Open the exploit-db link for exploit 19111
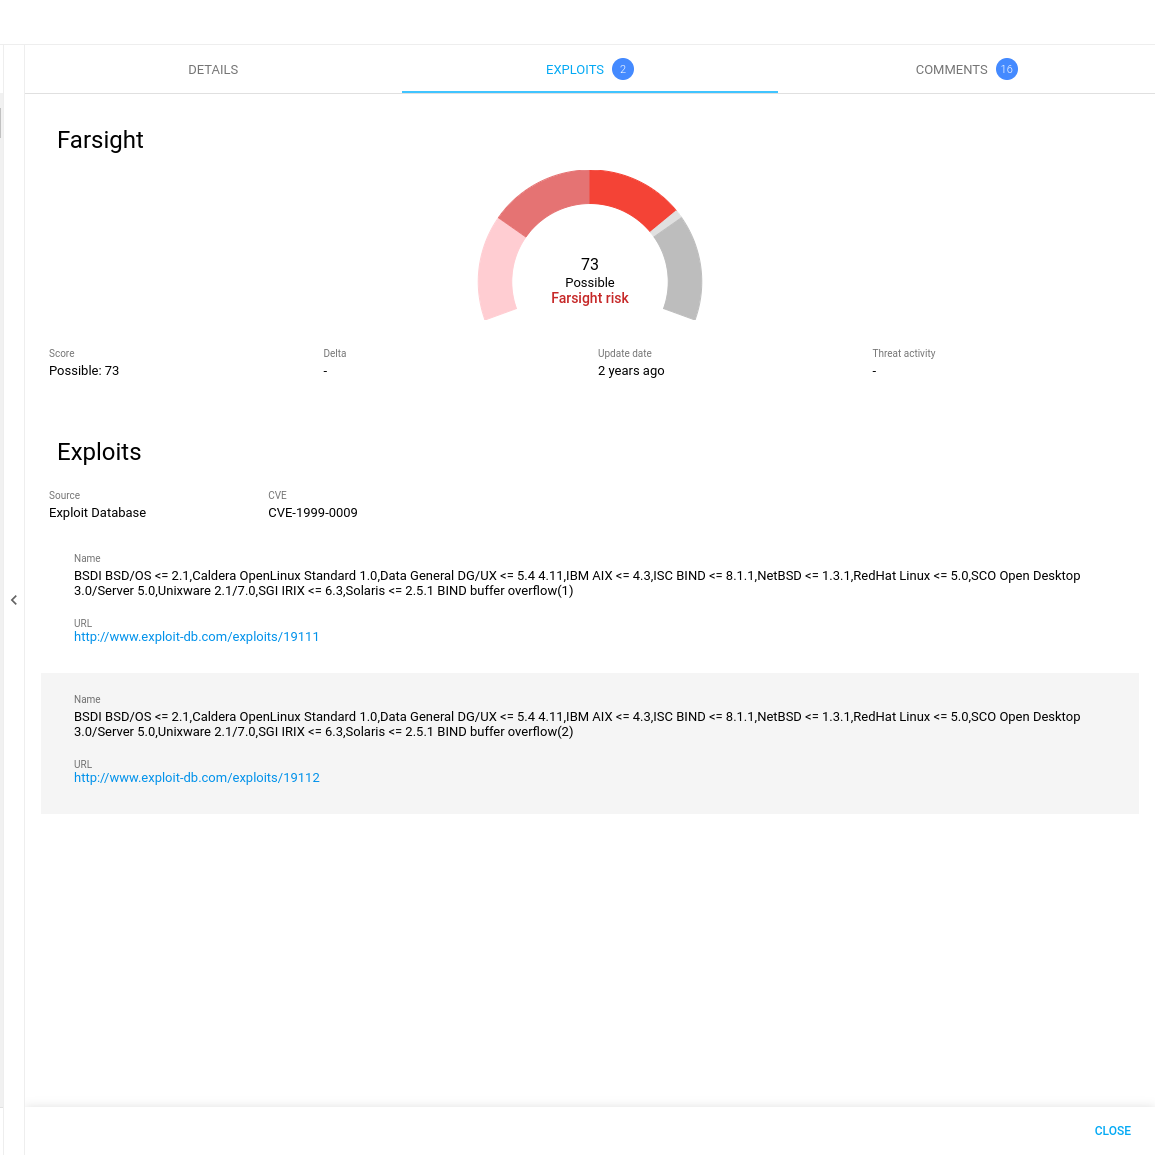 196,637
